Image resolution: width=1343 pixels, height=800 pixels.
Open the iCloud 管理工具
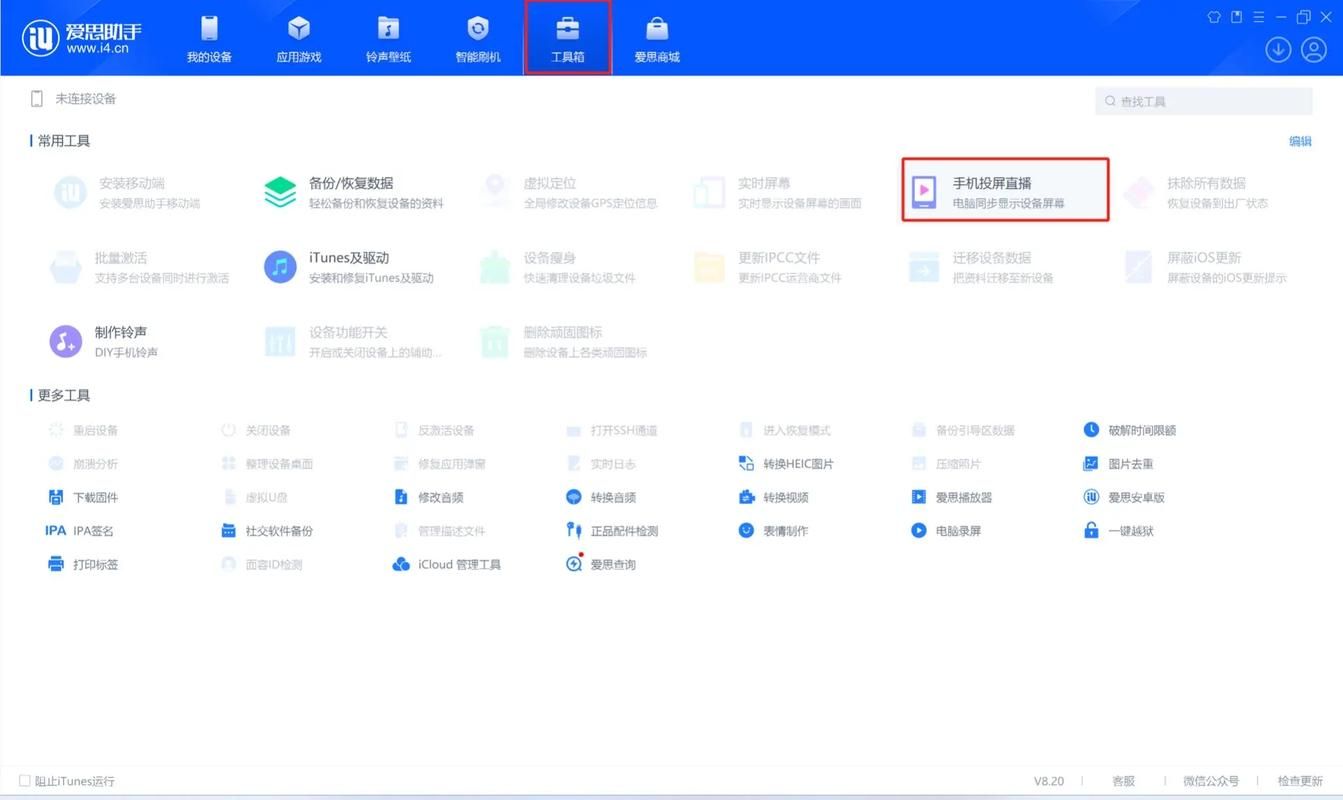[447, 565]
